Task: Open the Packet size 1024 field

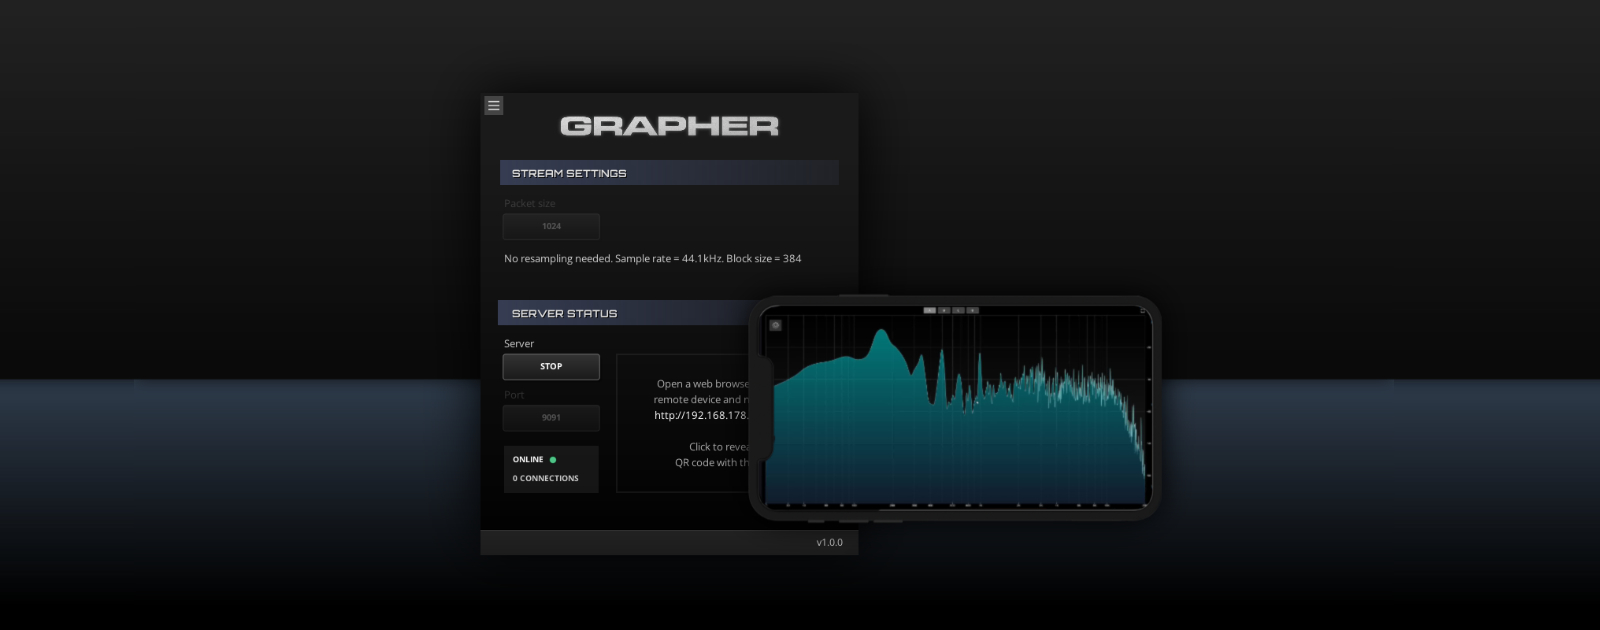Action: point(551,227)
